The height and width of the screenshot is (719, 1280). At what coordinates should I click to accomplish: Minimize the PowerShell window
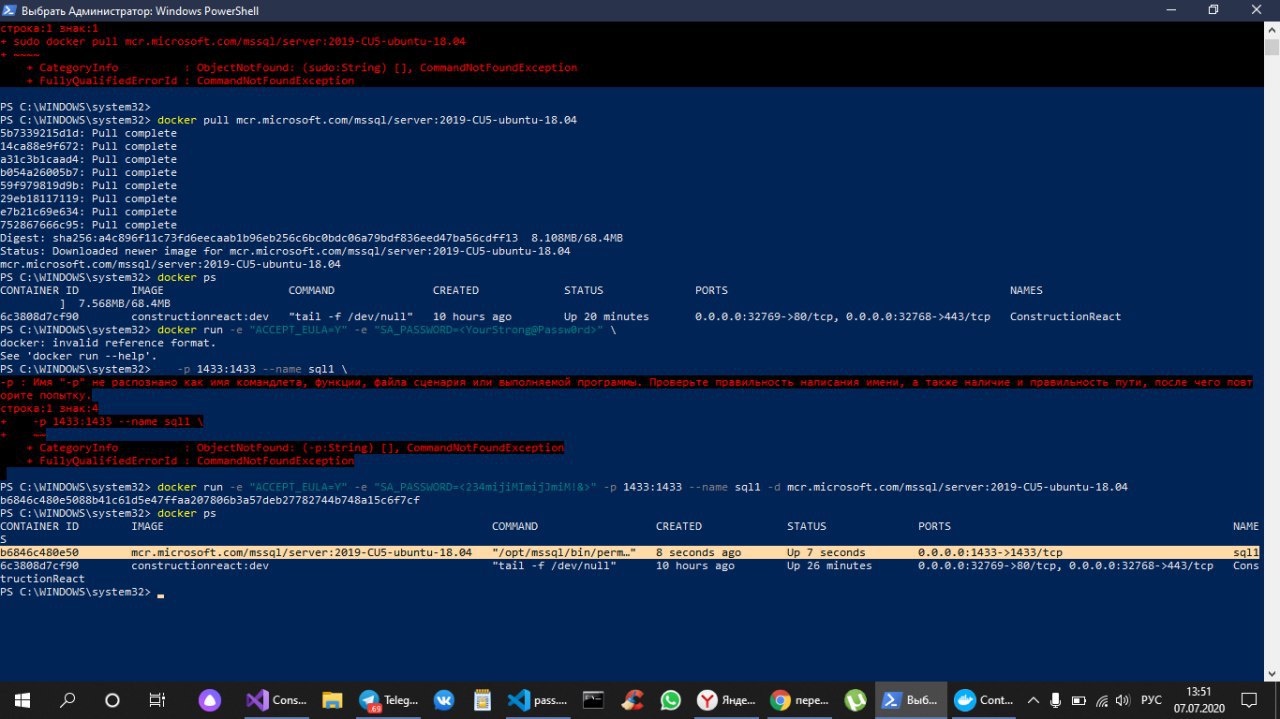tap(1170, 10)
